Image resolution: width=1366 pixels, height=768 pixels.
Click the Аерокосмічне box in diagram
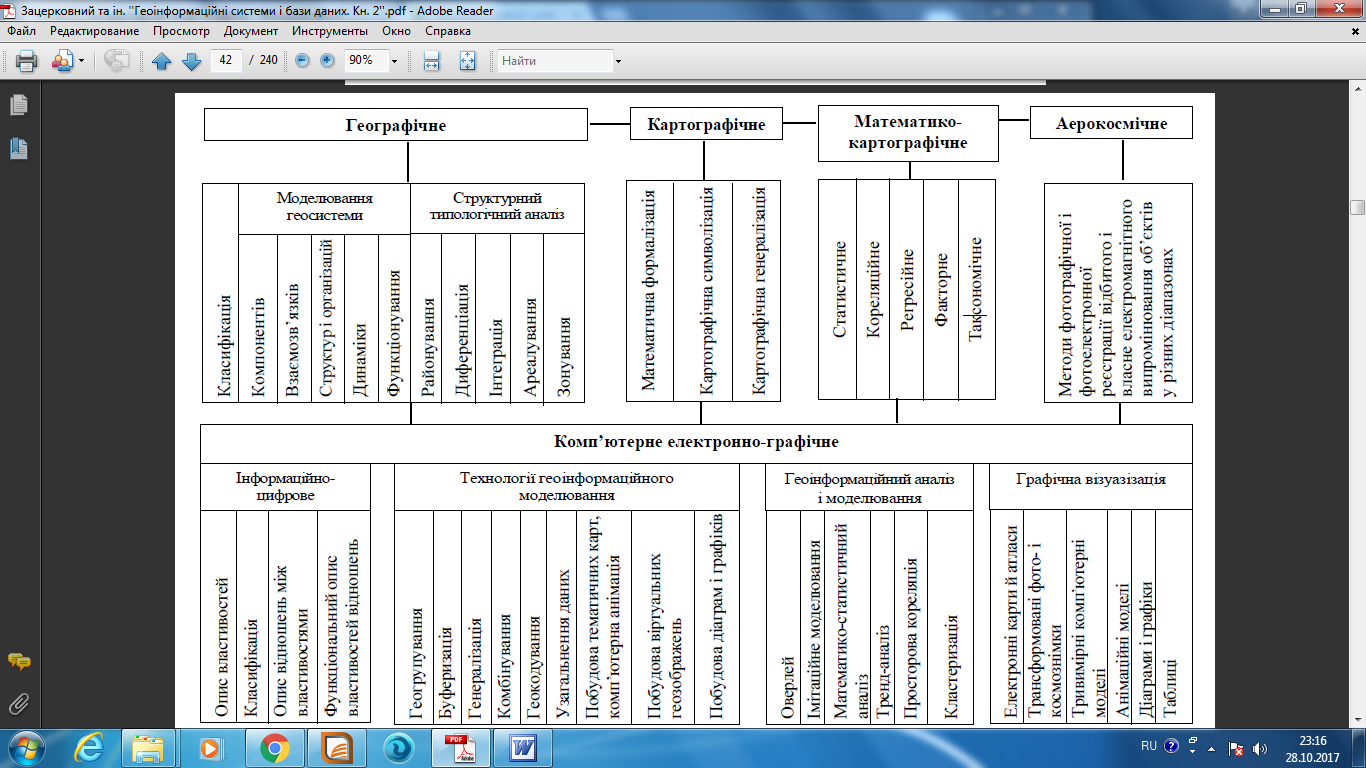(x=1111, y=124)
